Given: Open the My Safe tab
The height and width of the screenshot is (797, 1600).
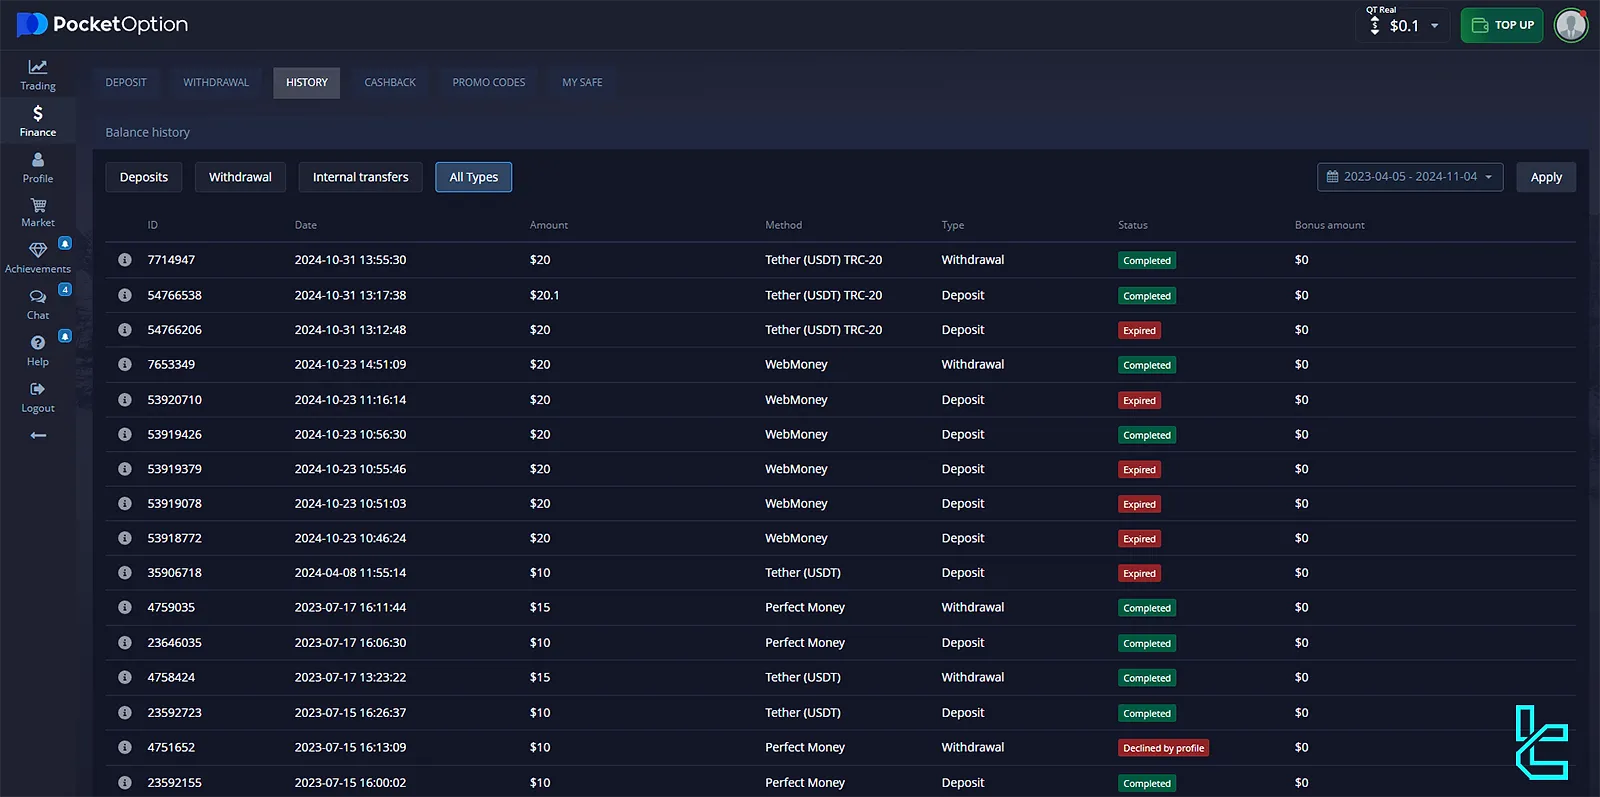Looking at the screenshot, I should (582, 83).
